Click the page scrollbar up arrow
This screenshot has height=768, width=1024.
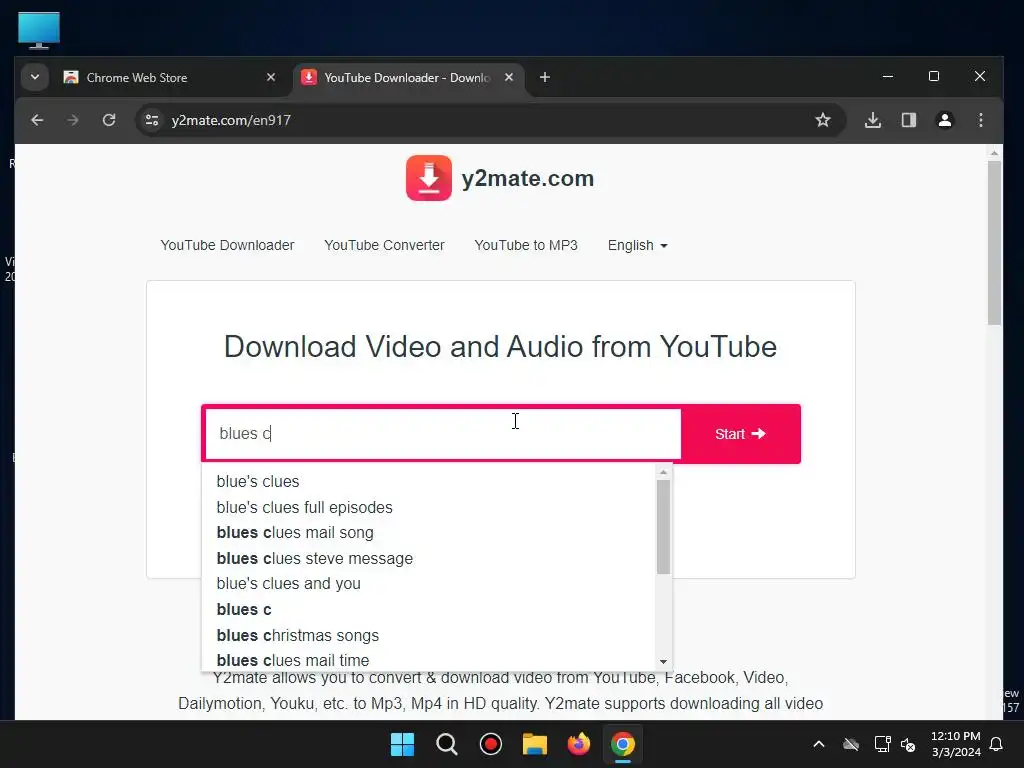pyautogui.click(x=994, y=153)
